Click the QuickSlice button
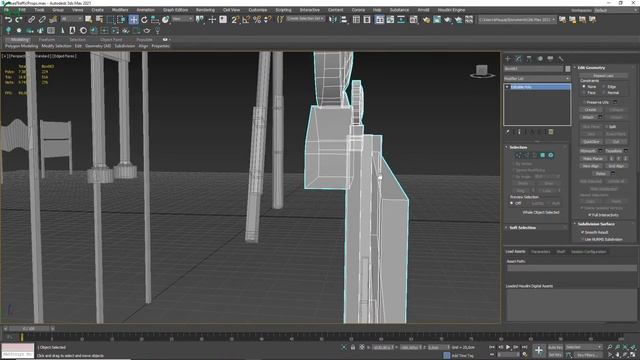 [591, 142]
